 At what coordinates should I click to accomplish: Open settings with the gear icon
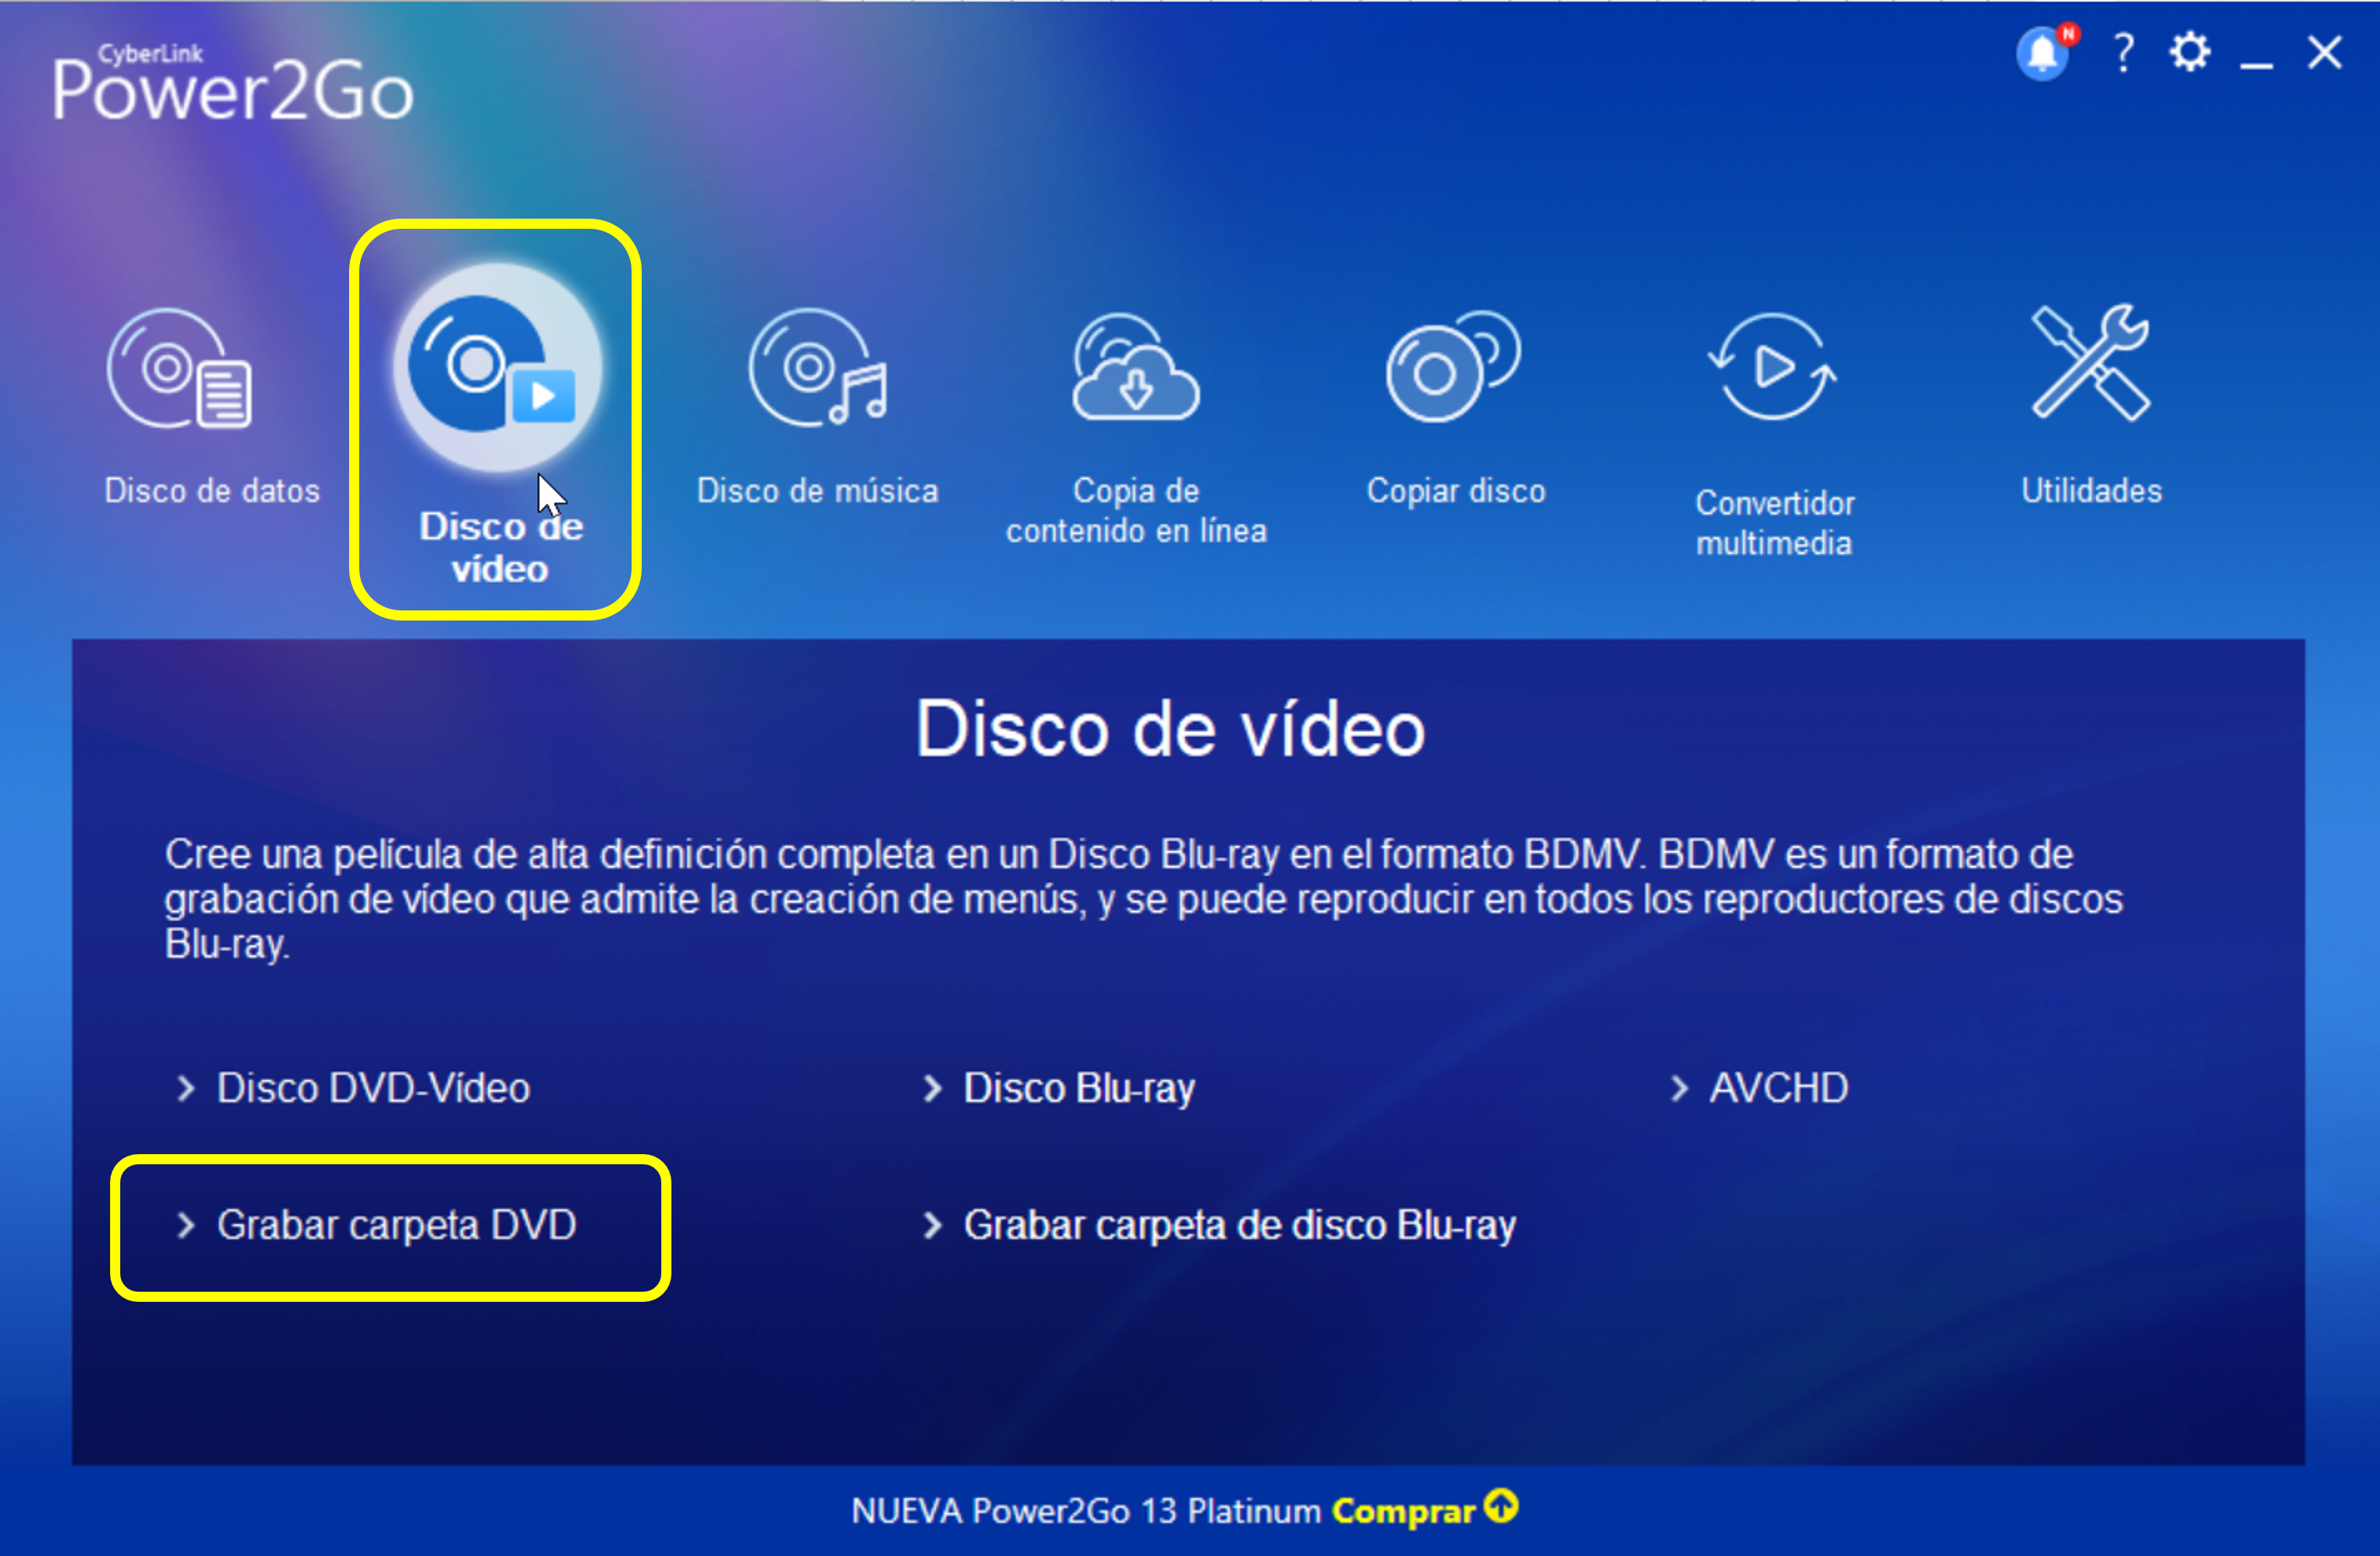[2190, 52]
